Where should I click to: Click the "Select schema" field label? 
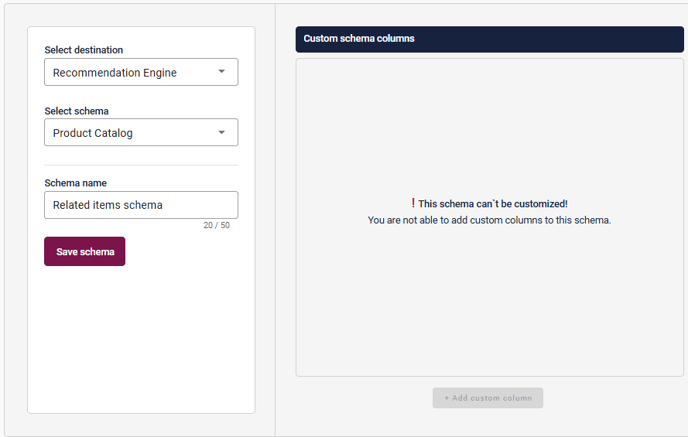click(77, 111)
